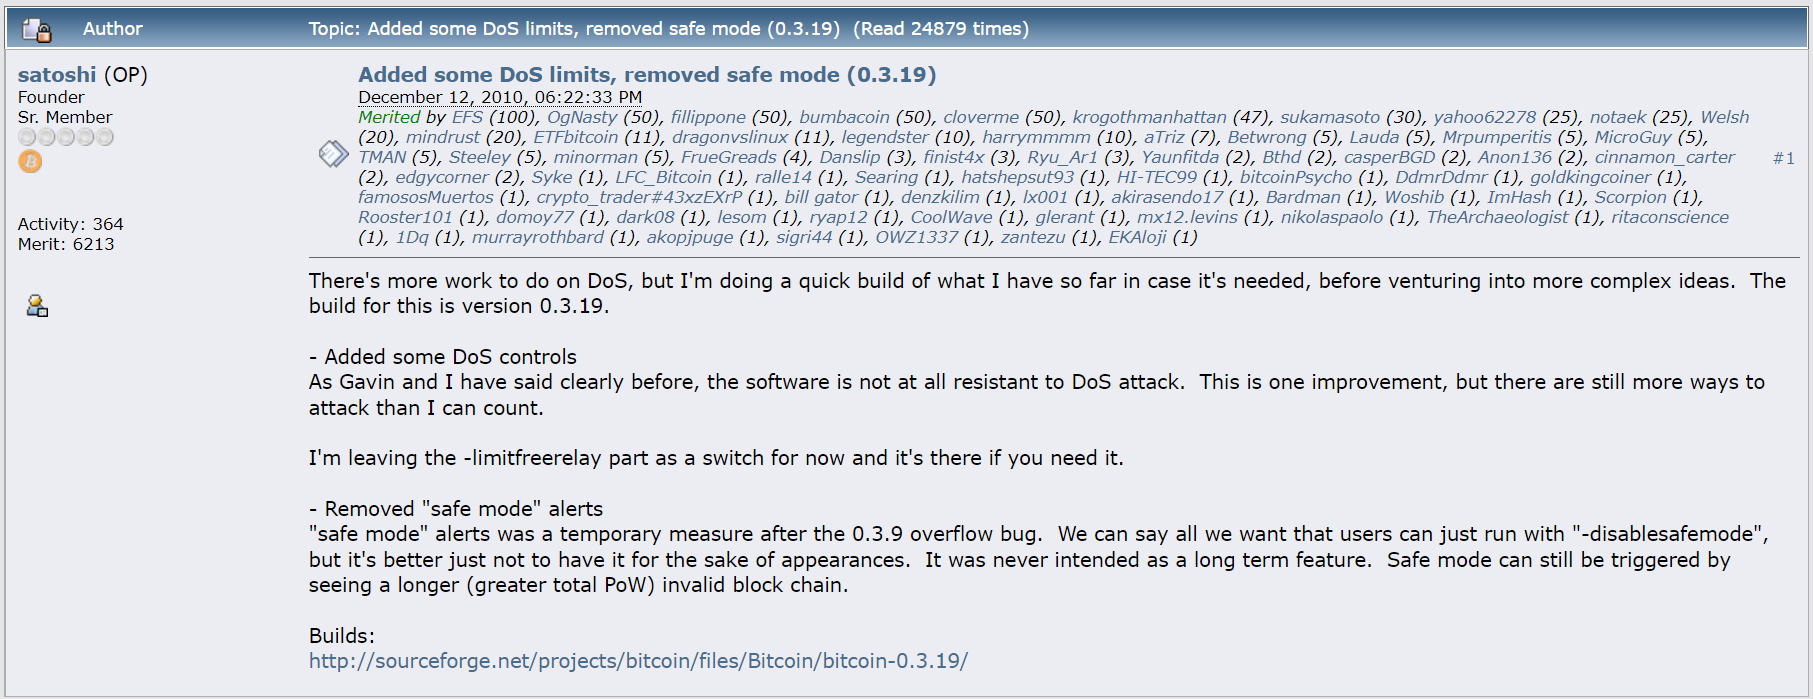Click the locked topic icon in the header bar
The width and height of the screenshot is (1813, 699).
click(37, 27)
